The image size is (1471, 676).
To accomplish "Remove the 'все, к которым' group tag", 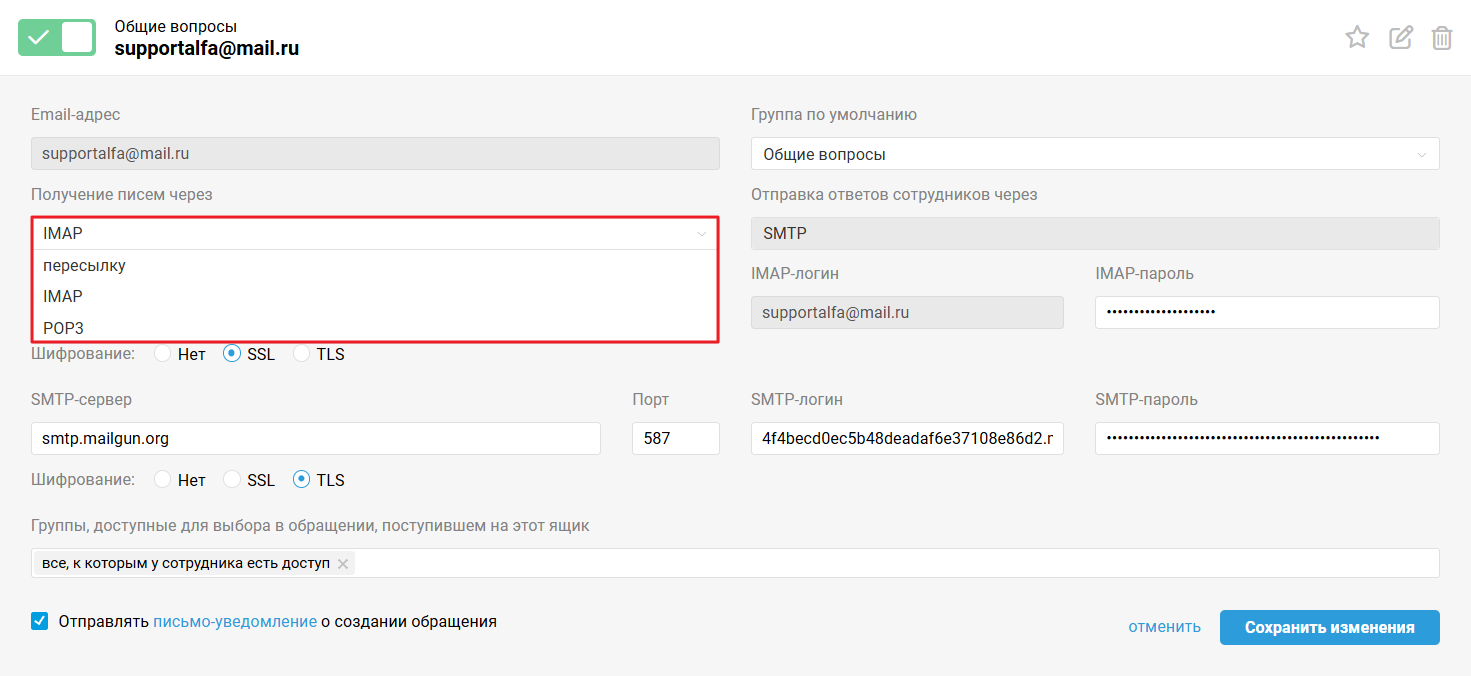I will pyautogui.click(x=343, y=564).
